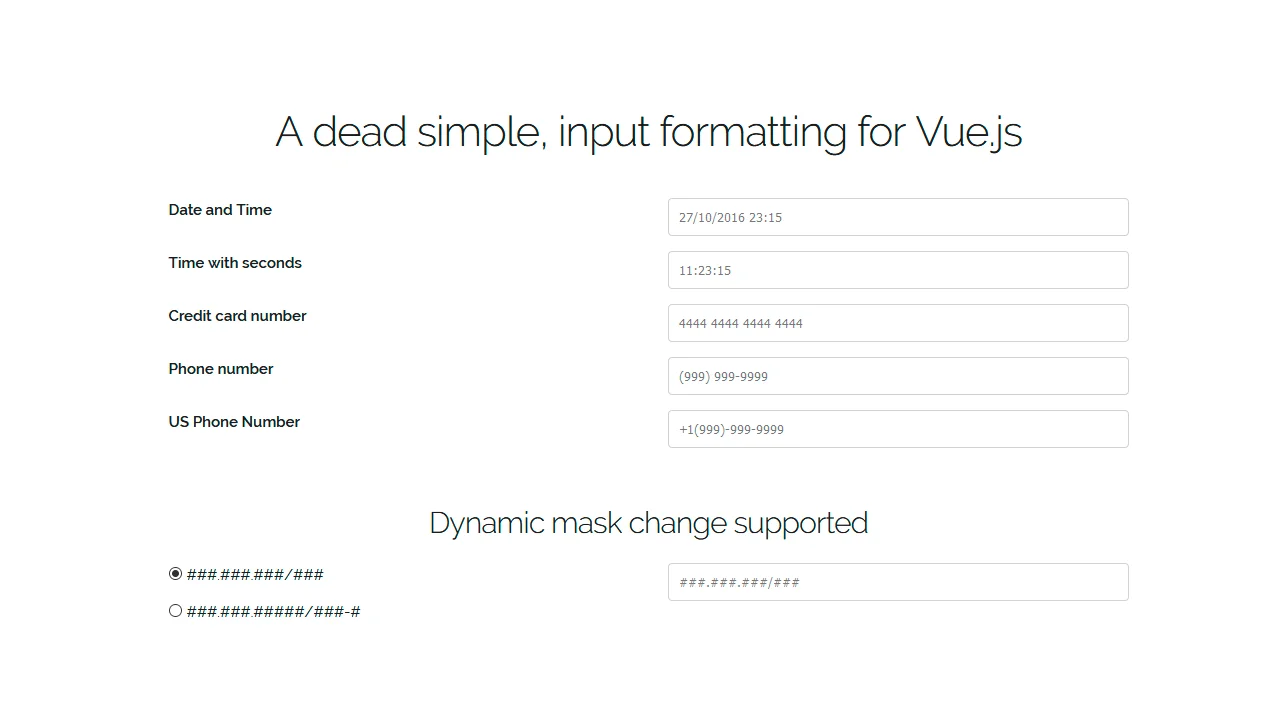
Task: Click the (999) 999-9999 placeholder field
Action: click(x=897, y=376)
